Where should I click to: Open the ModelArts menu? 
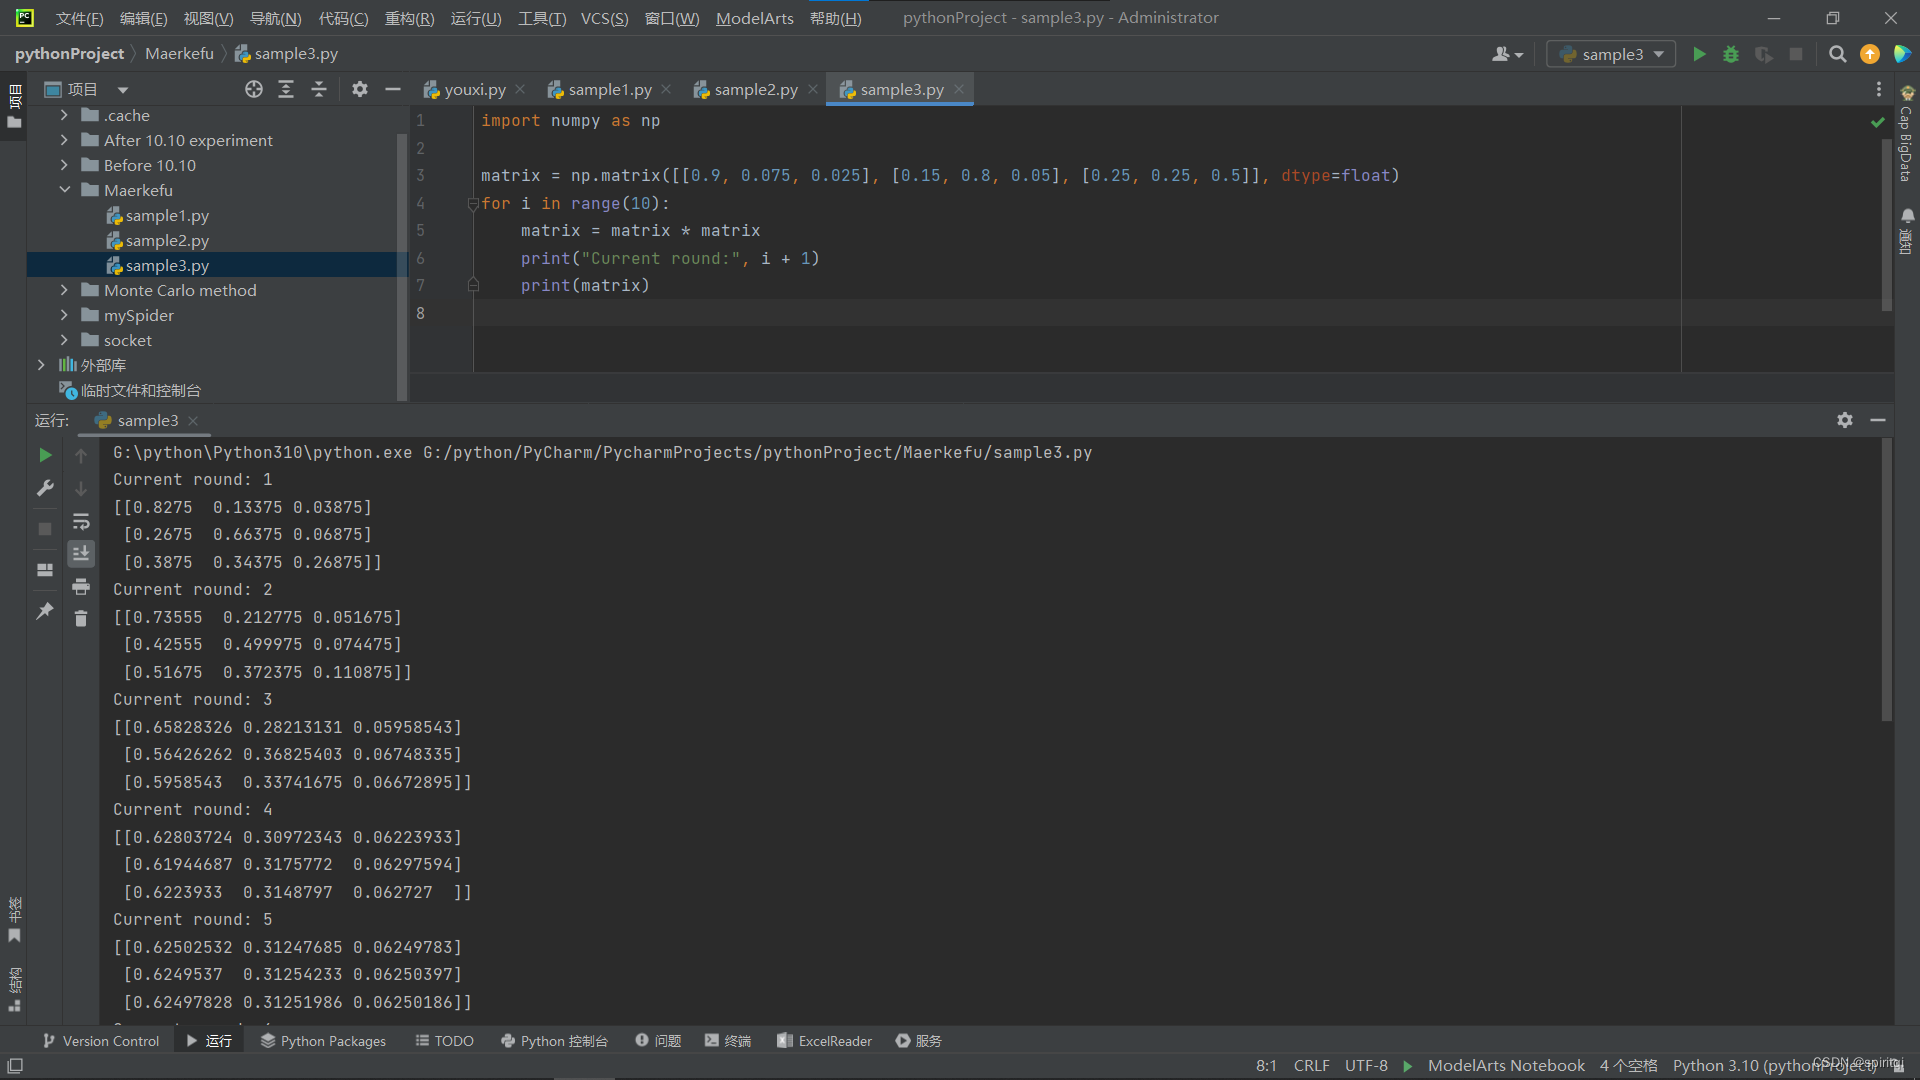click(x=754, y=18)
